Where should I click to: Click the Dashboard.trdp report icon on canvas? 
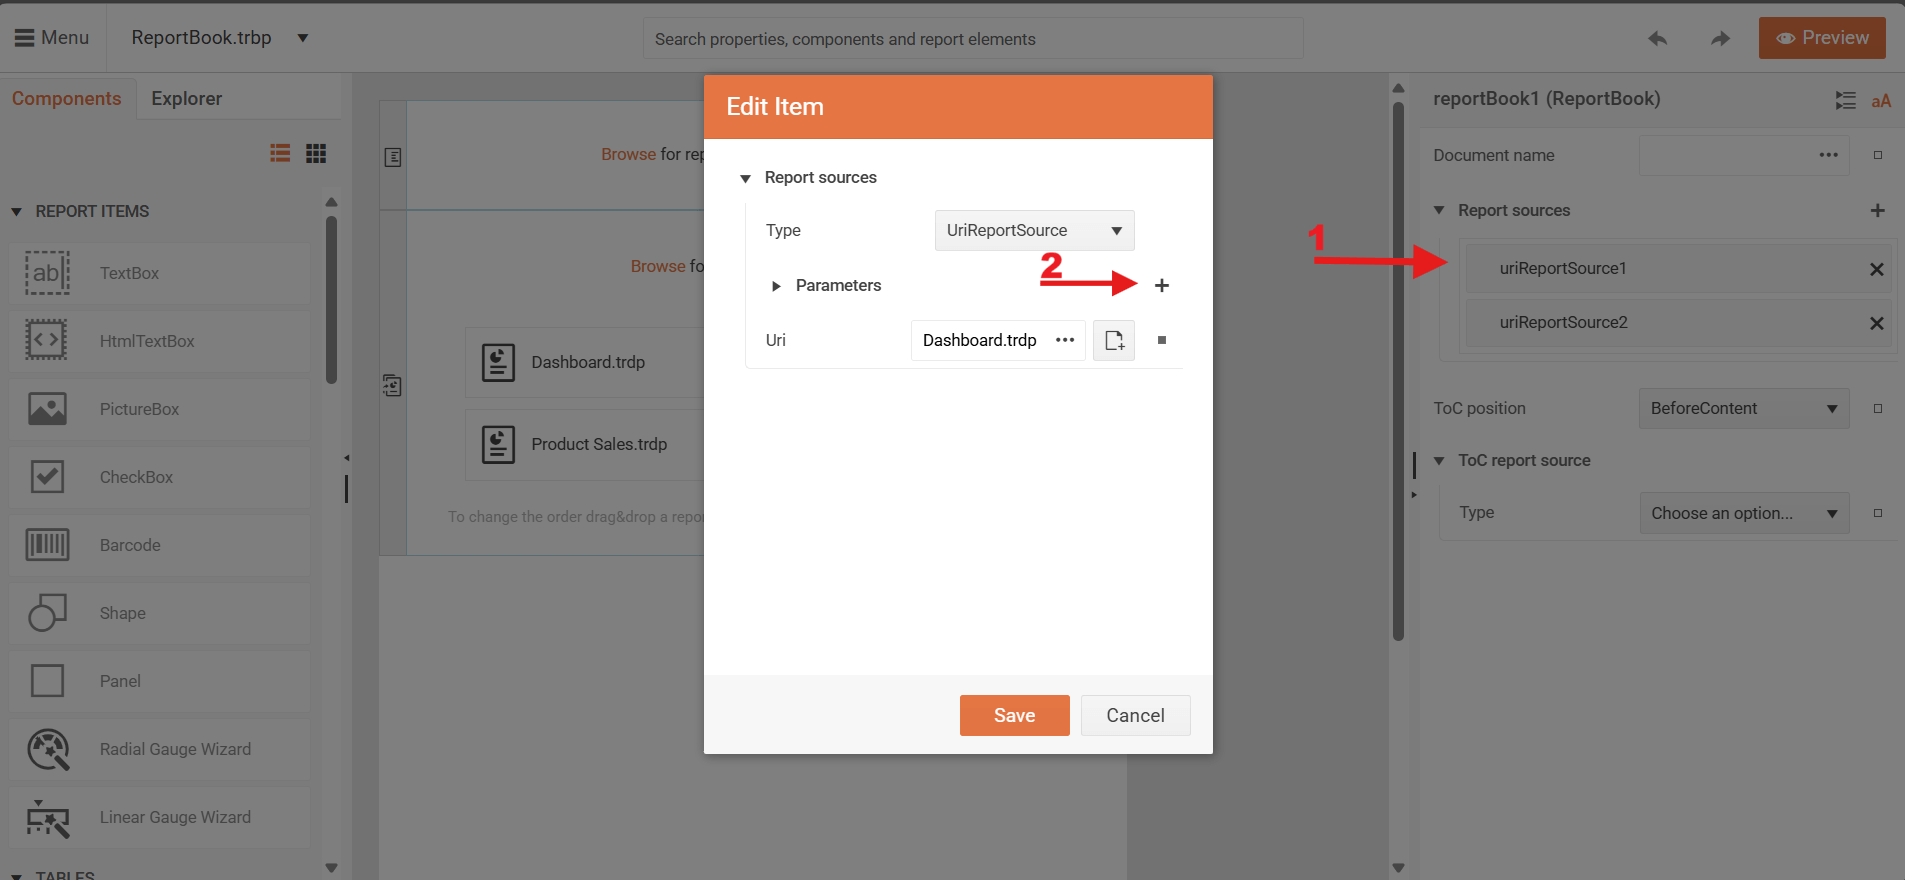(498, 362)
